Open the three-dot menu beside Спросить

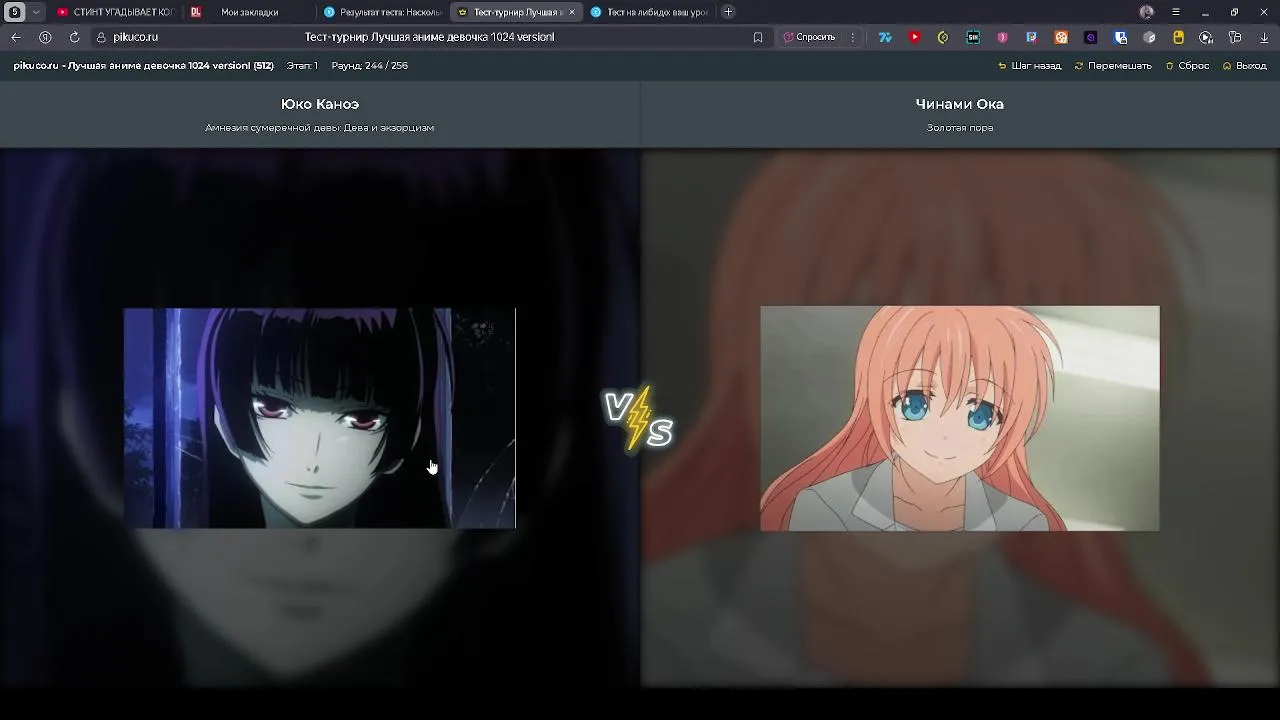click(853, 37)
